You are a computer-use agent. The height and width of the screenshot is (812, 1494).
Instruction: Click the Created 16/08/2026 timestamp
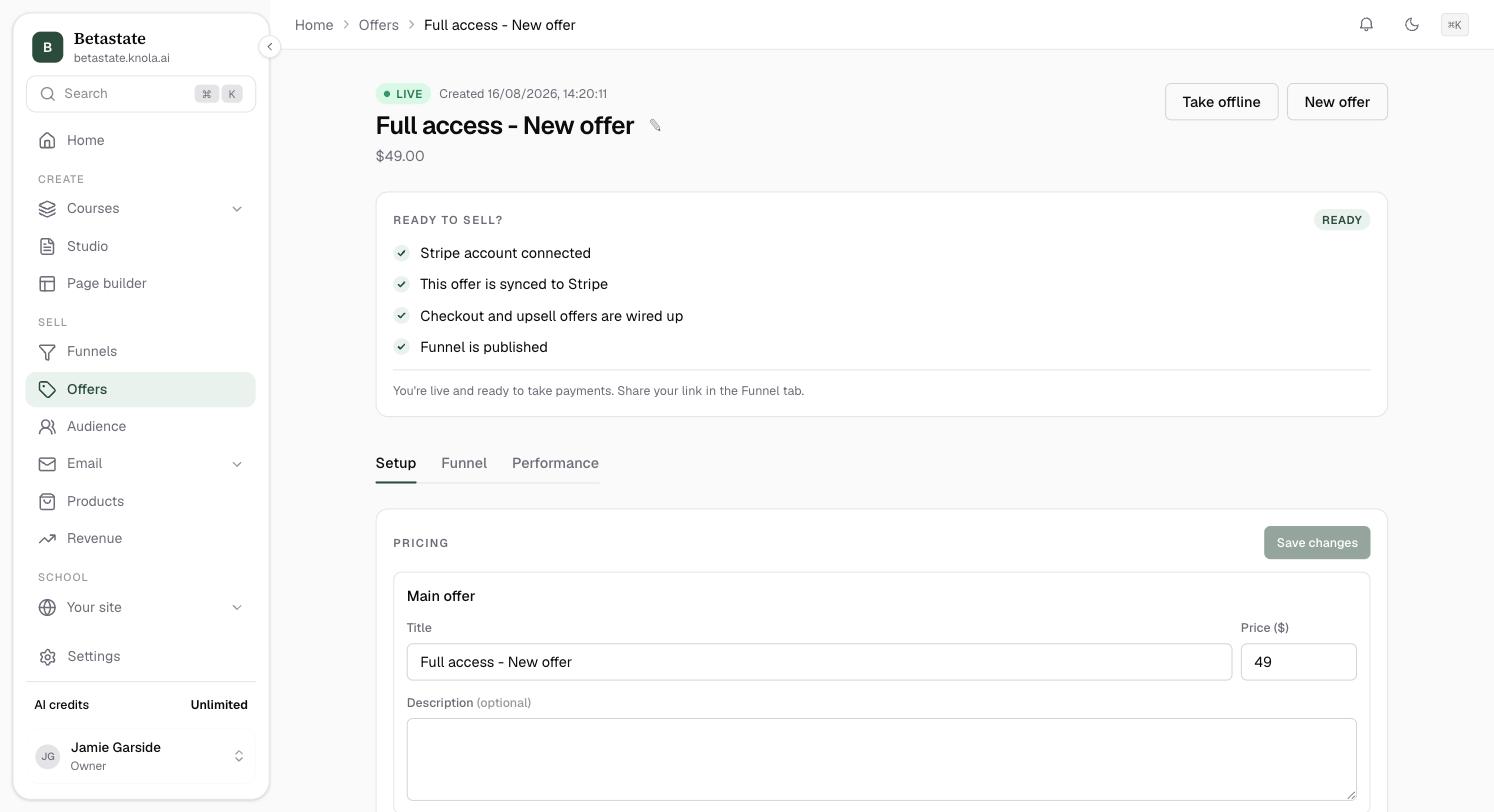[523, 94]
